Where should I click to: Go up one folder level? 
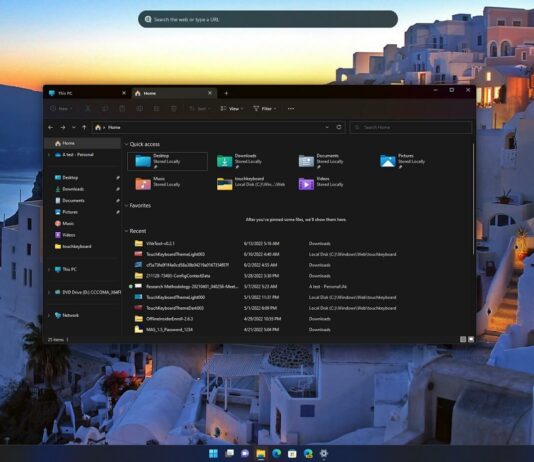(84, 127)
